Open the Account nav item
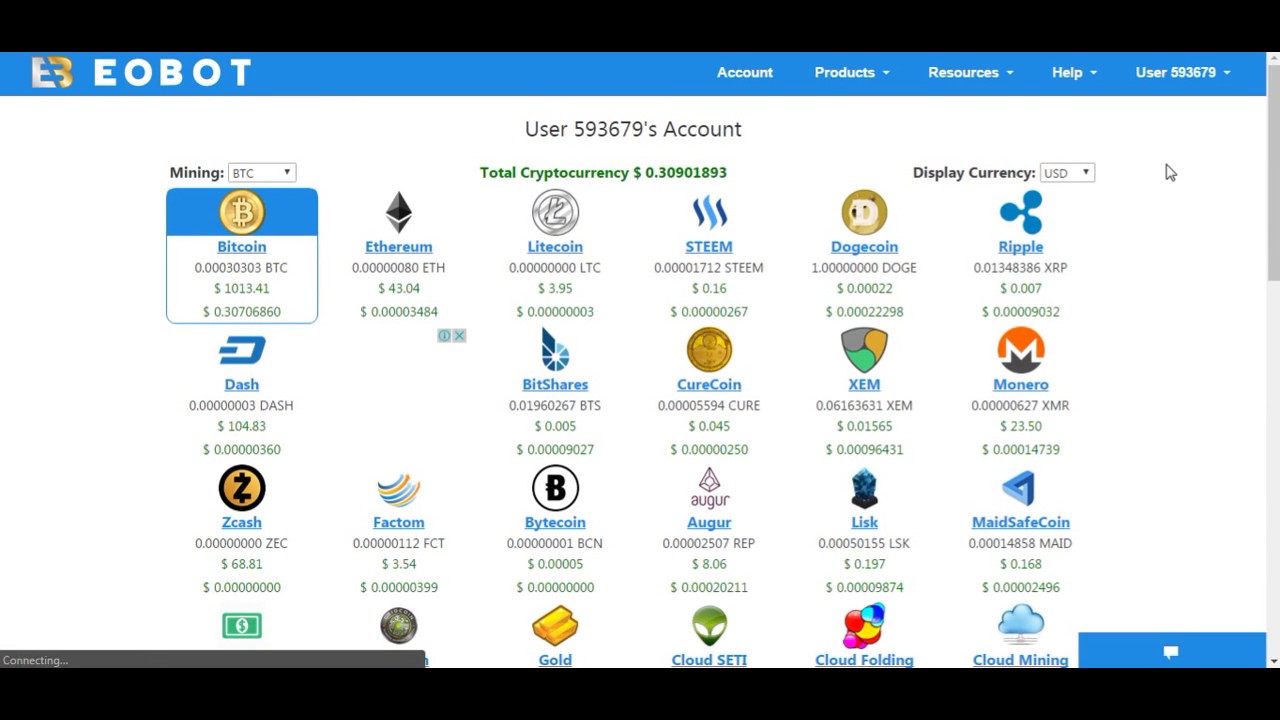Screen dimensions: 1280x720 745,72
